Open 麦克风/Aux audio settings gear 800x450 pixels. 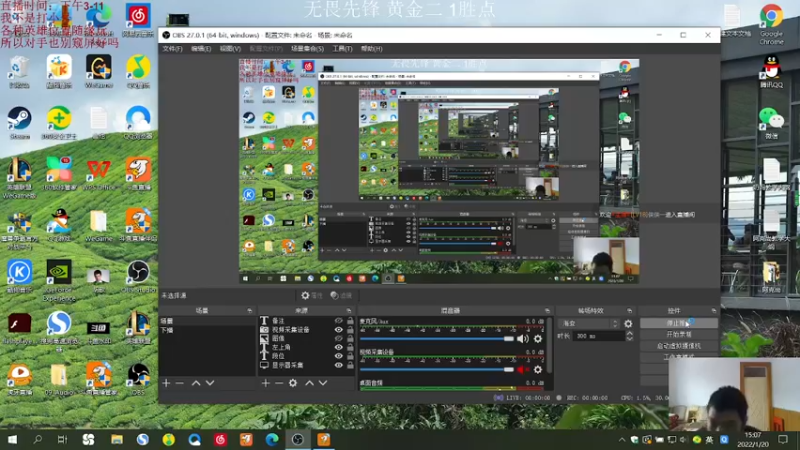pyautogui.click(x=538, y=339)
